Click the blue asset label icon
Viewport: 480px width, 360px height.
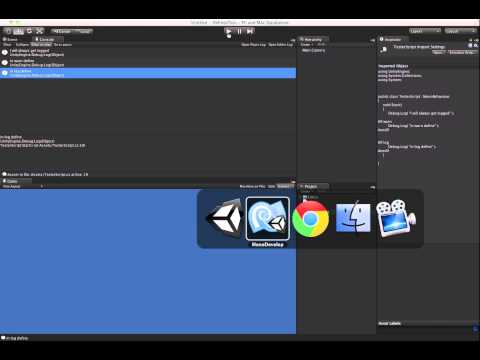[475, 329]
